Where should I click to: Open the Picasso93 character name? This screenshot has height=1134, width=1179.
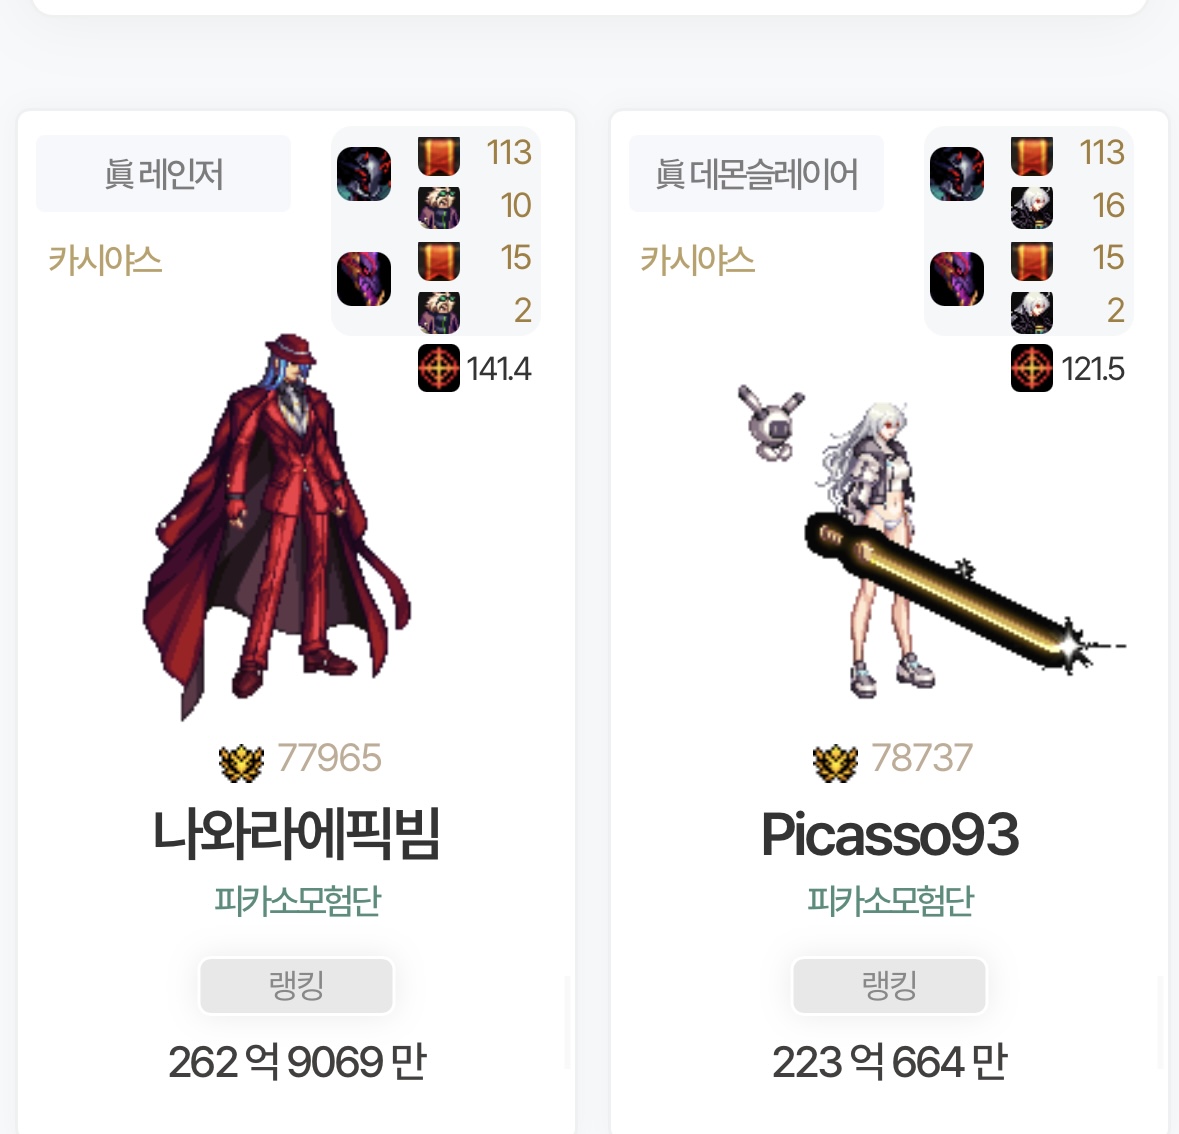click(890, 834)
